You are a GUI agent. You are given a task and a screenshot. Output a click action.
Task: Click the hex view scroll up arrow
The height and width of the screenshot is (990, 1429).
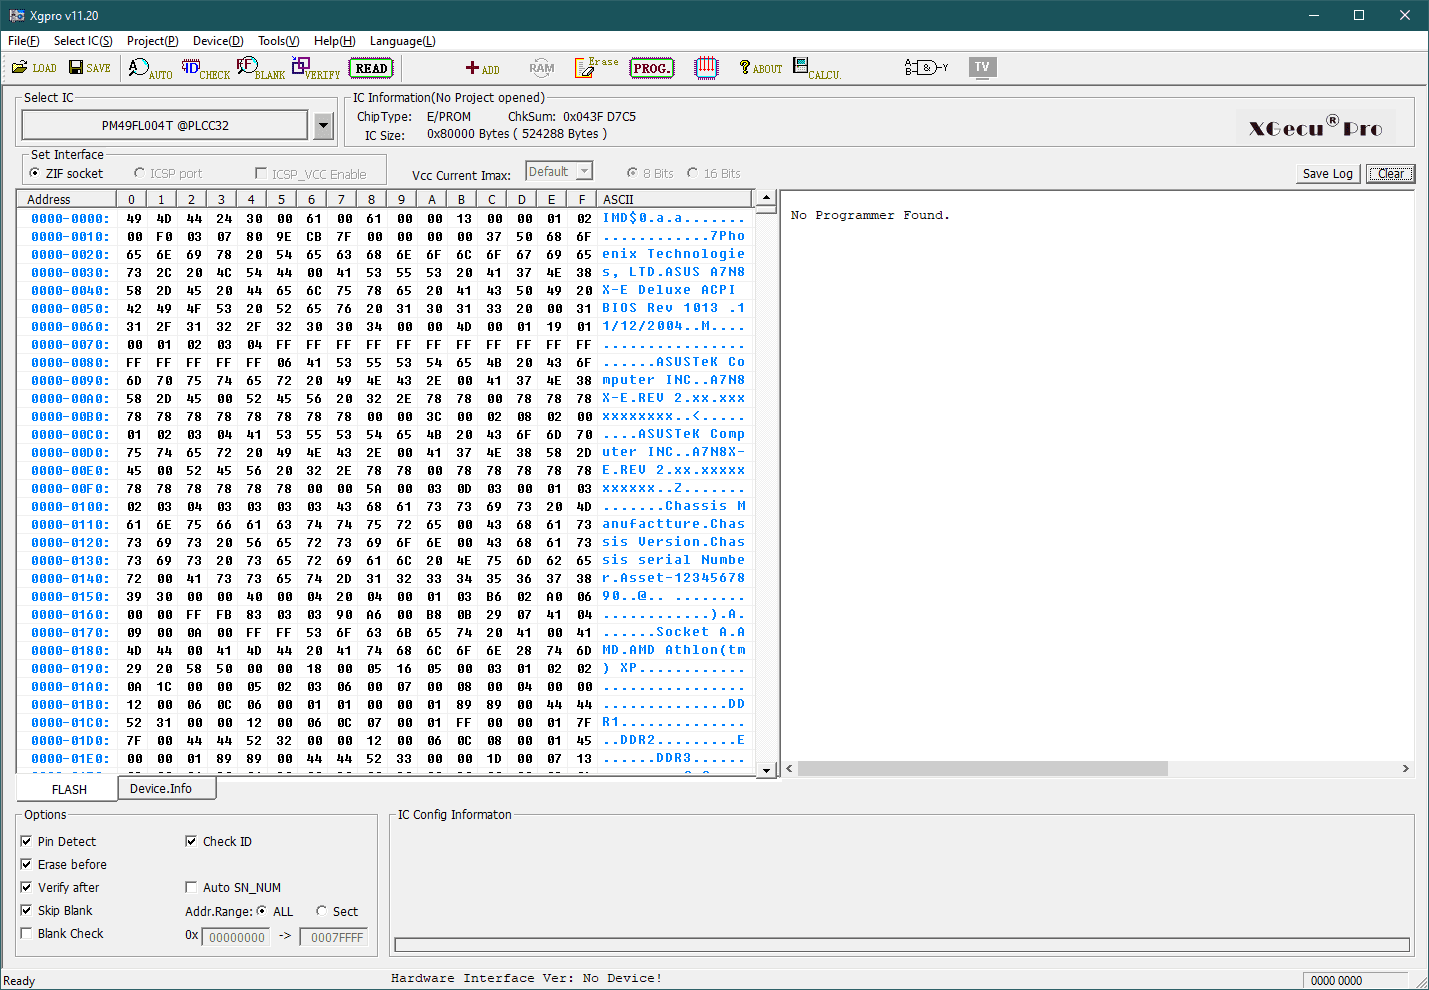pyautogui.click(x=766, y=197)
